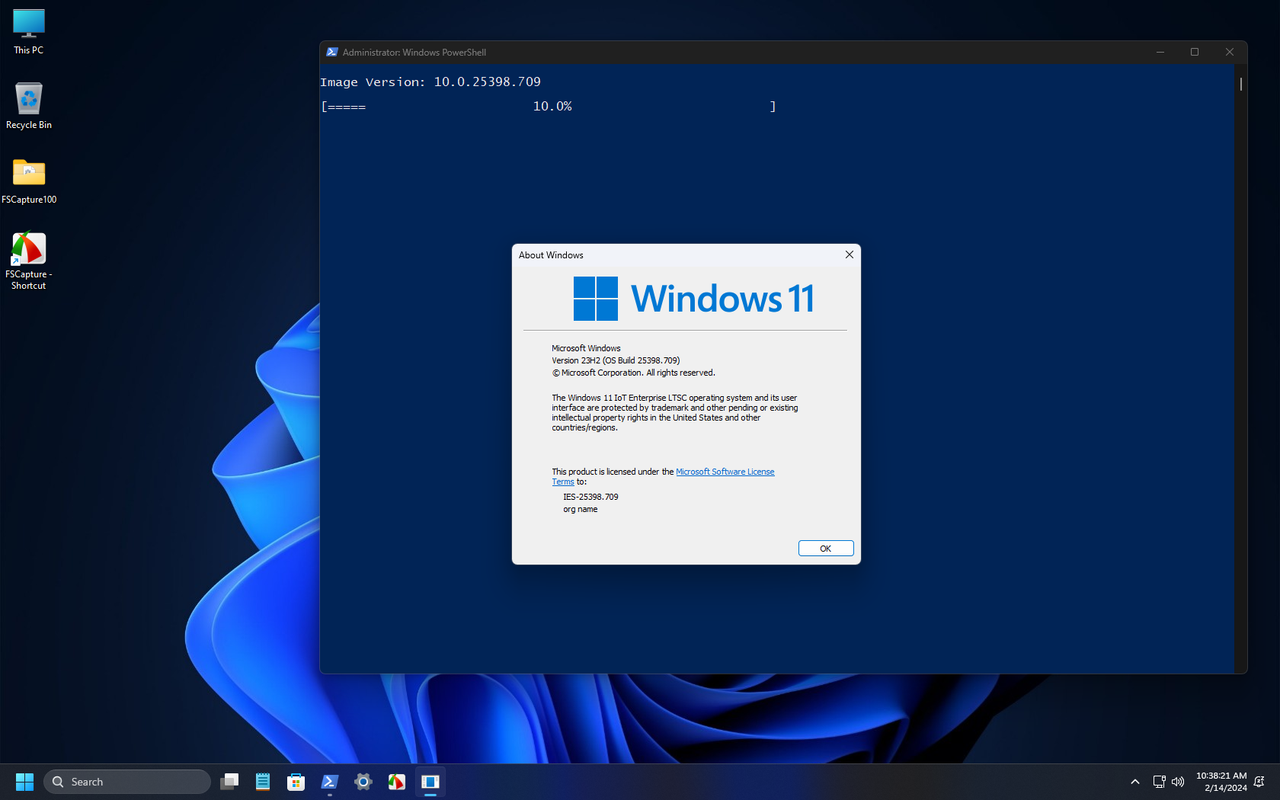Show hidden system tray icons
This screenshot has width=1280, height=800.
coord(1135,781)
